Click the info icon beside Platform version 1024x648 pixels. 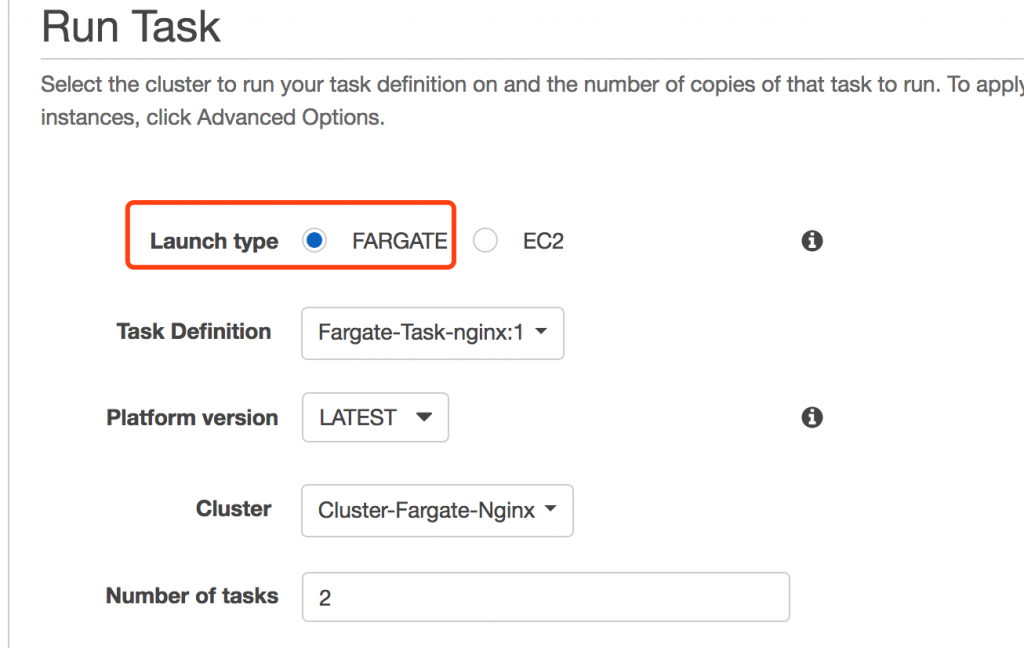pos(812,417)
